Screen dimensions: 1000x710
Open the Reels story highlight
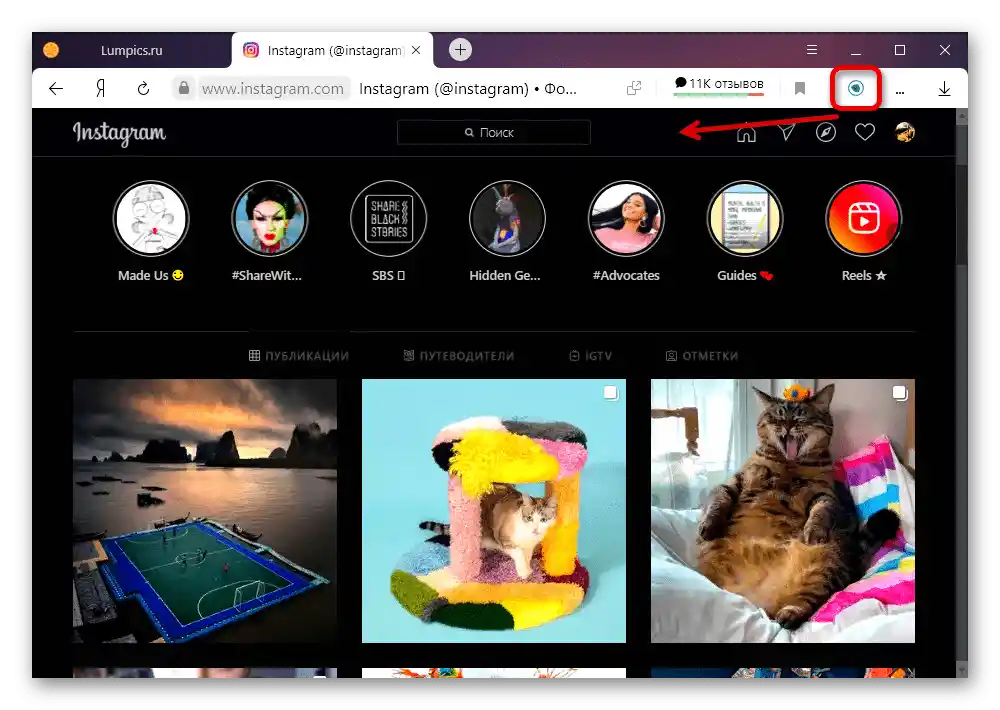(x=864, y=219)
